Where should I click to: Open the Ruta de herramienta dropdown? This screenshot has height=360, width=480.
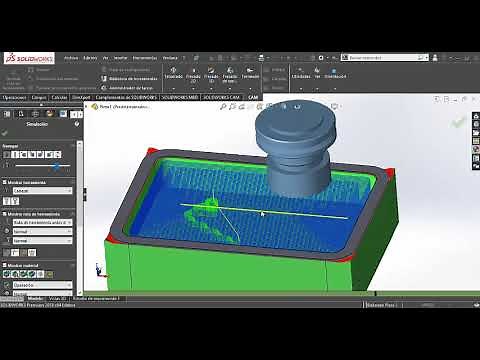(x=42, y=222)
